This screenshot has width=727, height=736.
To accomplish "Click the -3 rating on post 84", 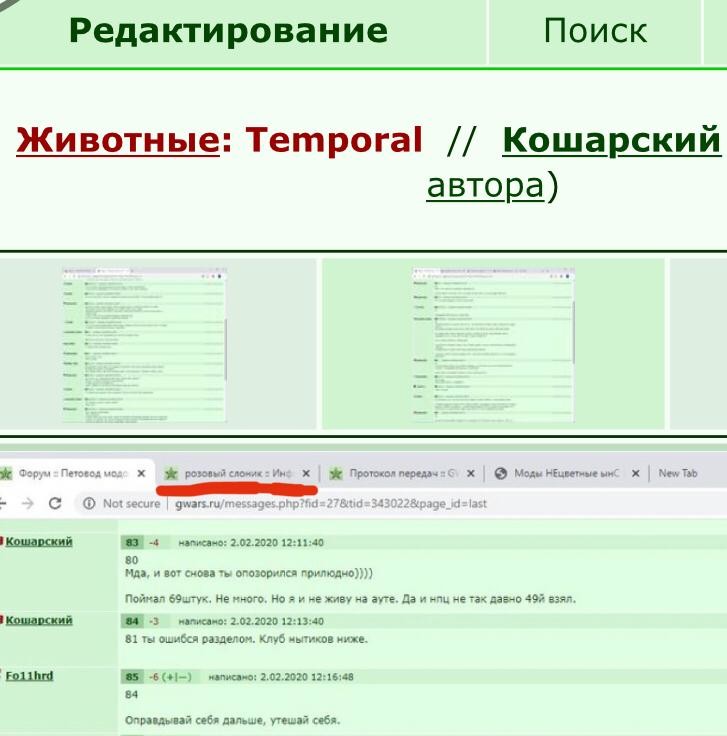I will coord(154,621).
